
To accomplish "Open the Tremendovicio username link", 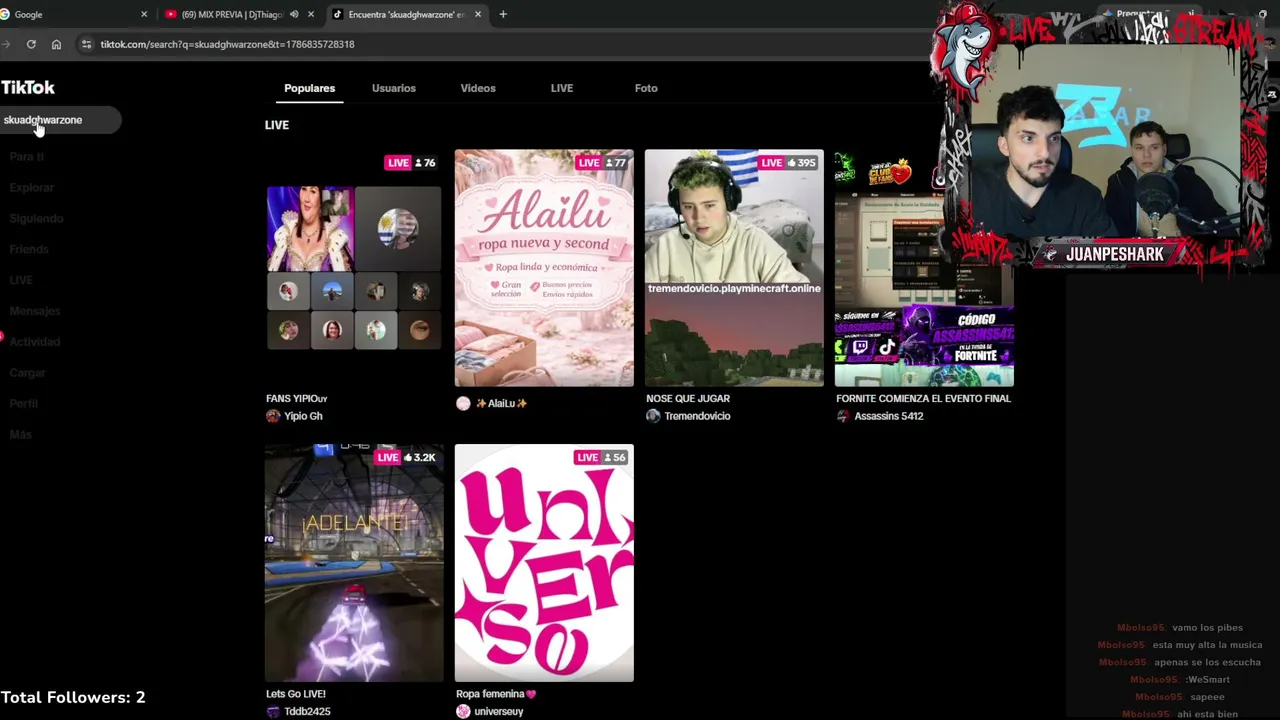I will (697, 416).
